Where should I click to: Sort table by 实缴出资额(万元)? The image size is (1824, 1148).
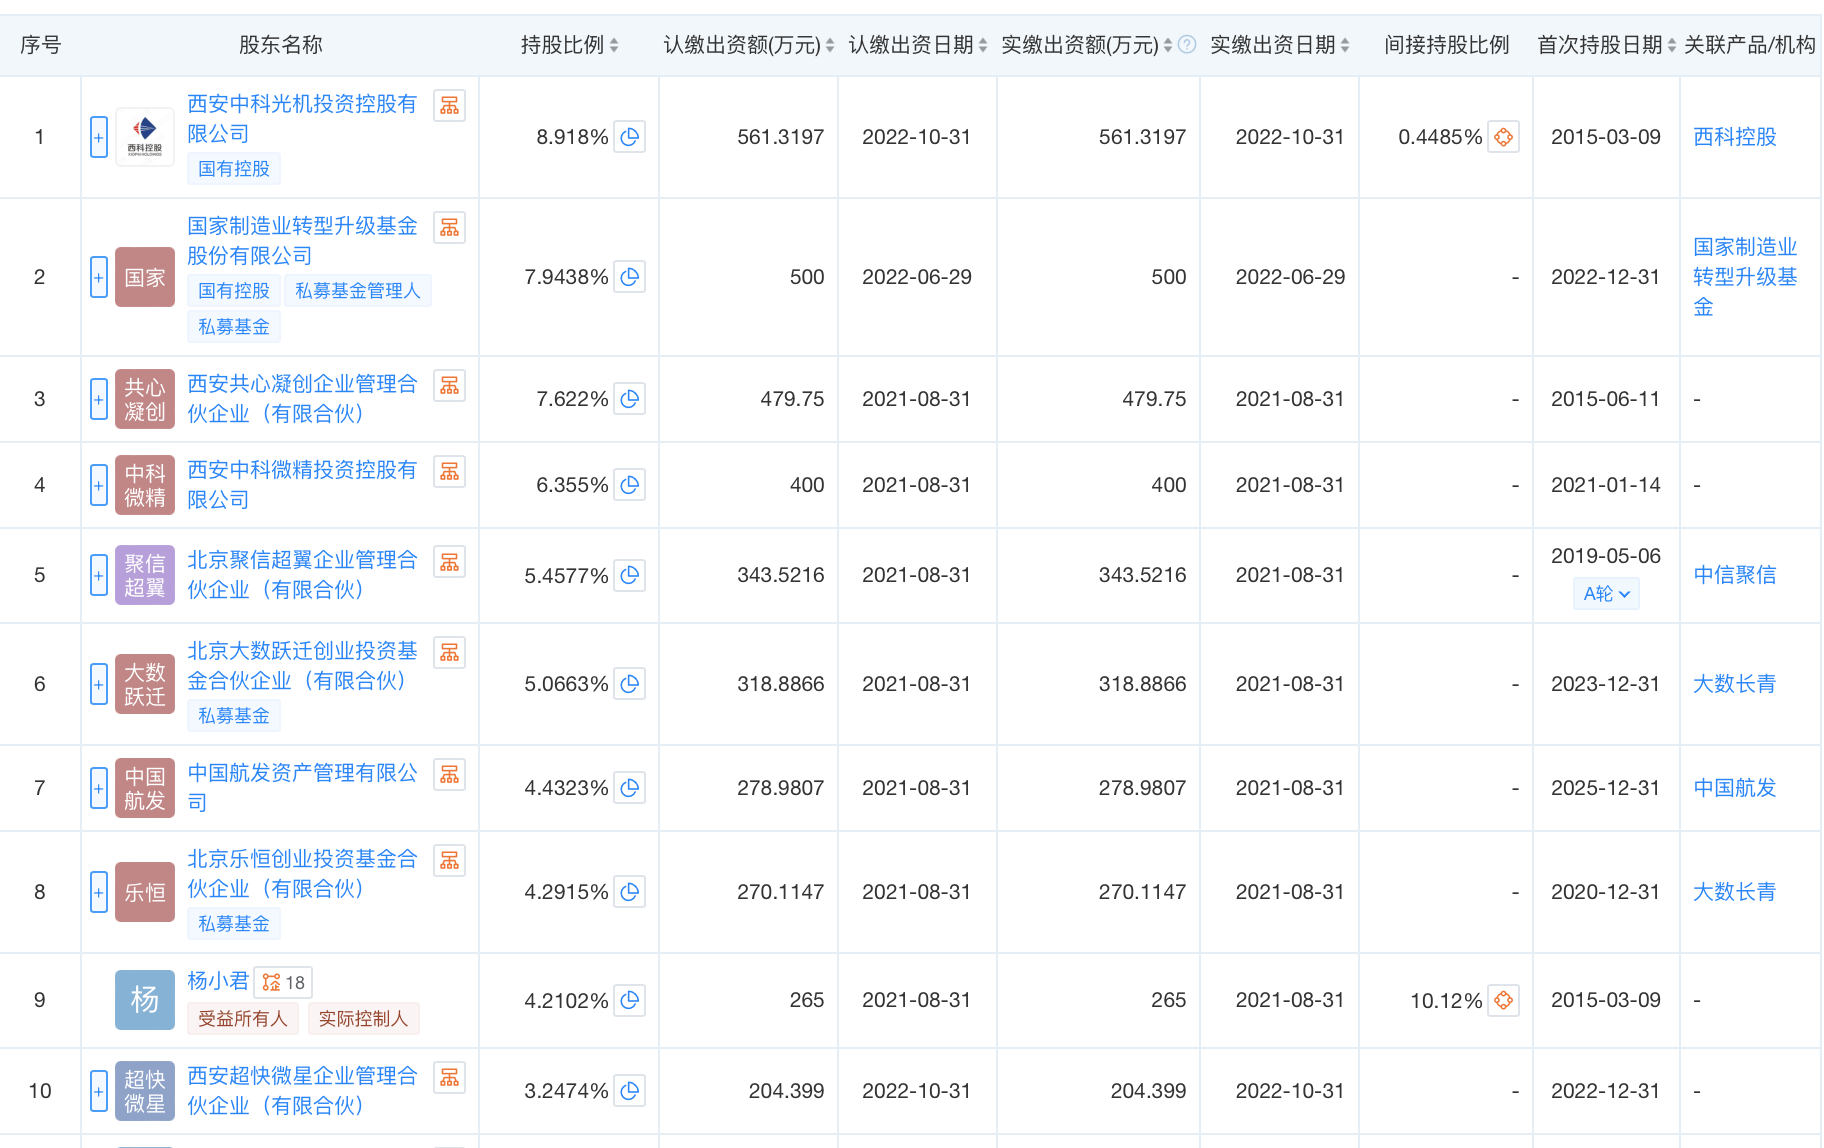click(x=1168, y=45)
